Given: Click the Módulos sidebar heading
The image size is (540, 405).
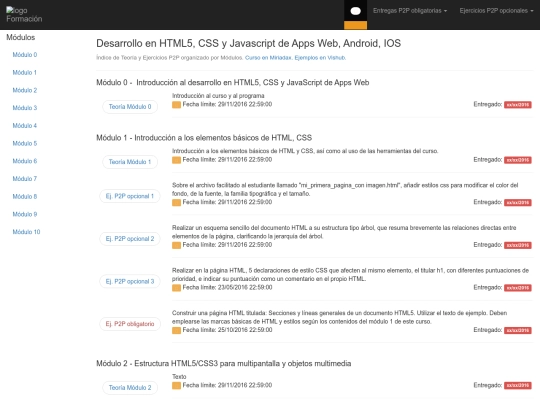Looking at the screenshot, I should 21,37.
